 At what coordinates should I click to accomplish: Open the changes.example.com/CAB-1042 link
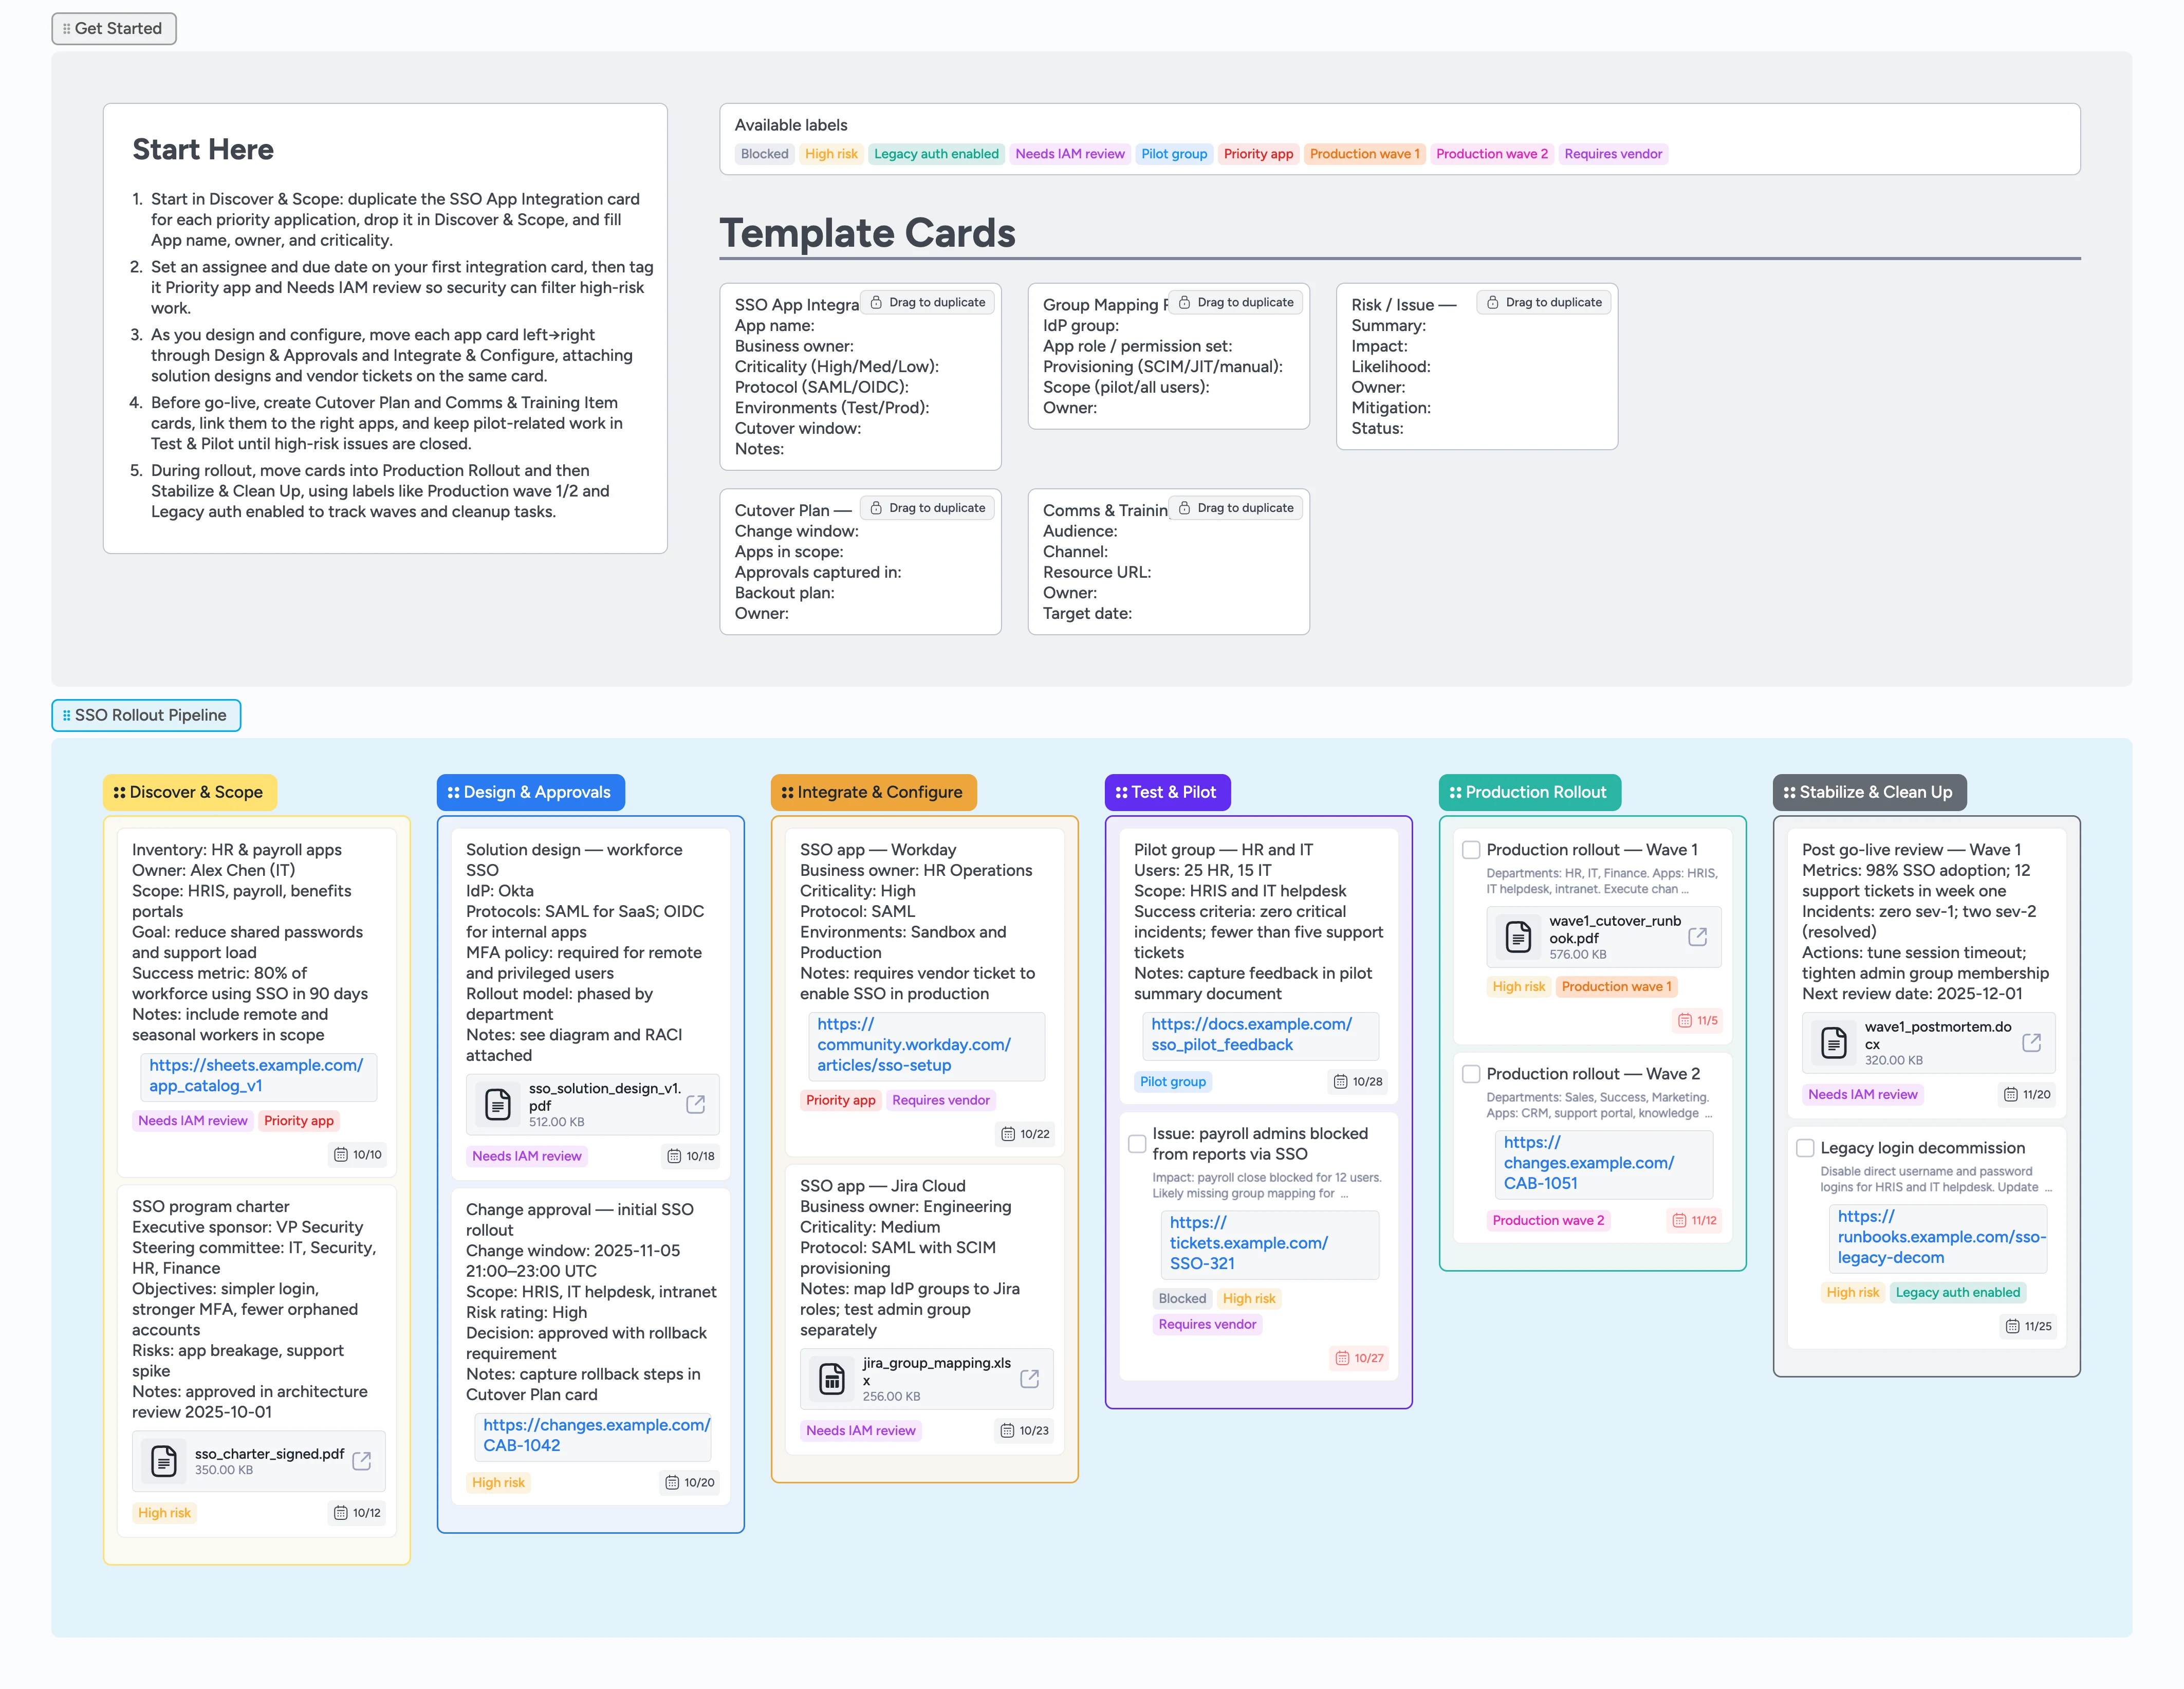point(592,1435)
